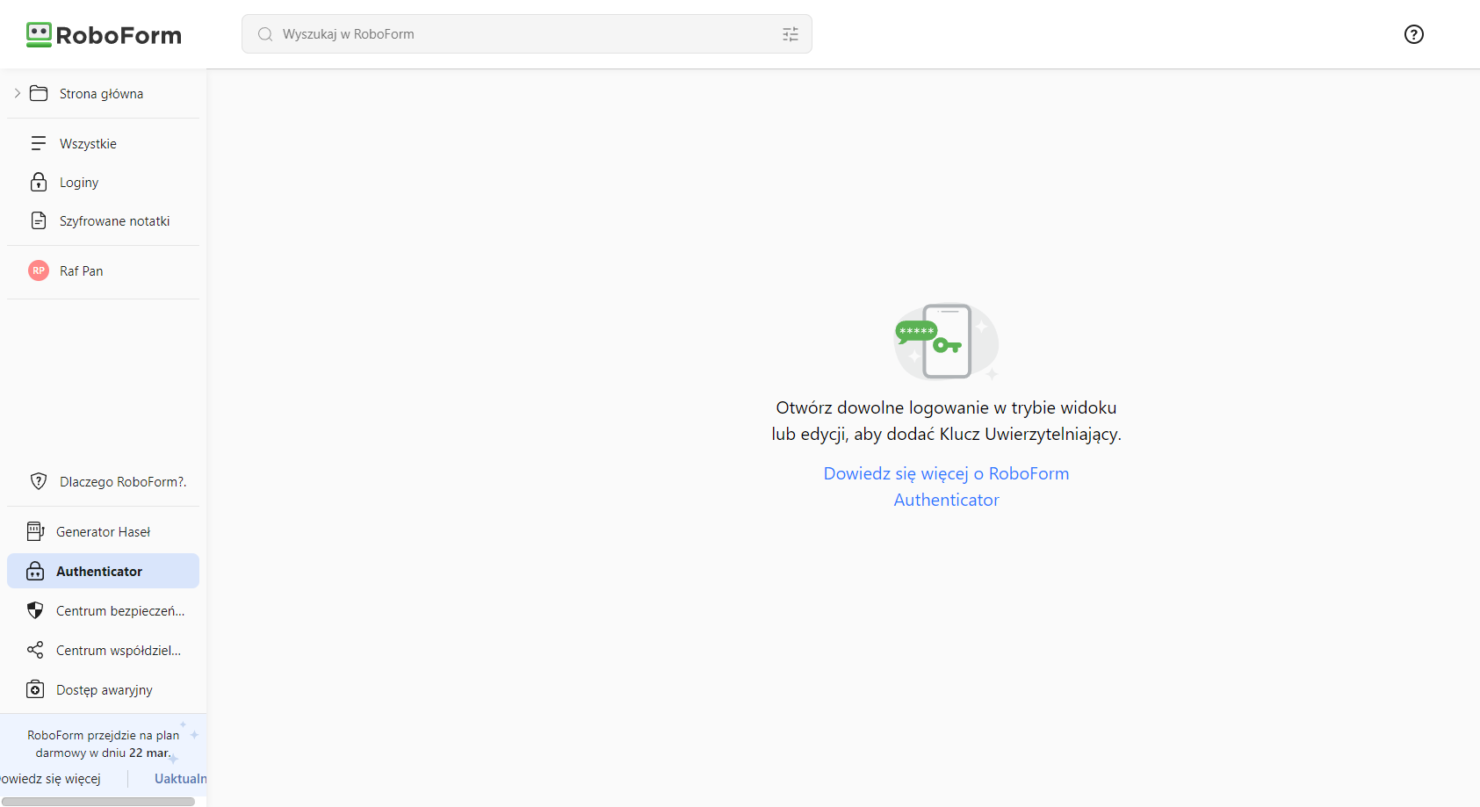The image size is (1480, 807).
Task: Open Generator Haseł password generator
Action: point(102,532)
